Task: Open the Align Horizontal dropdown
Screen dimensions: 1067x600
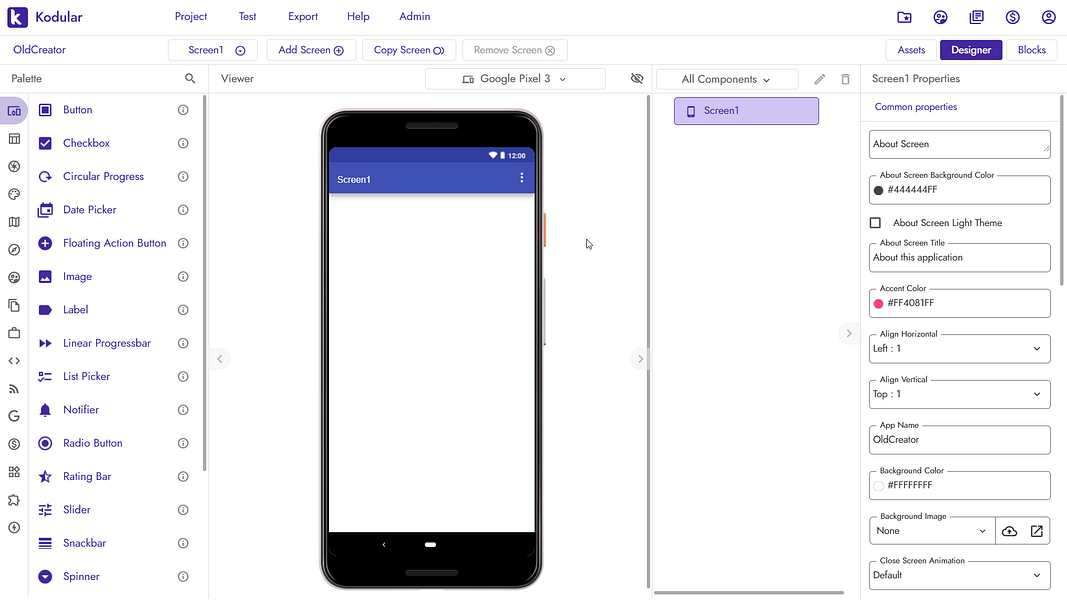Action: (958, 348)
